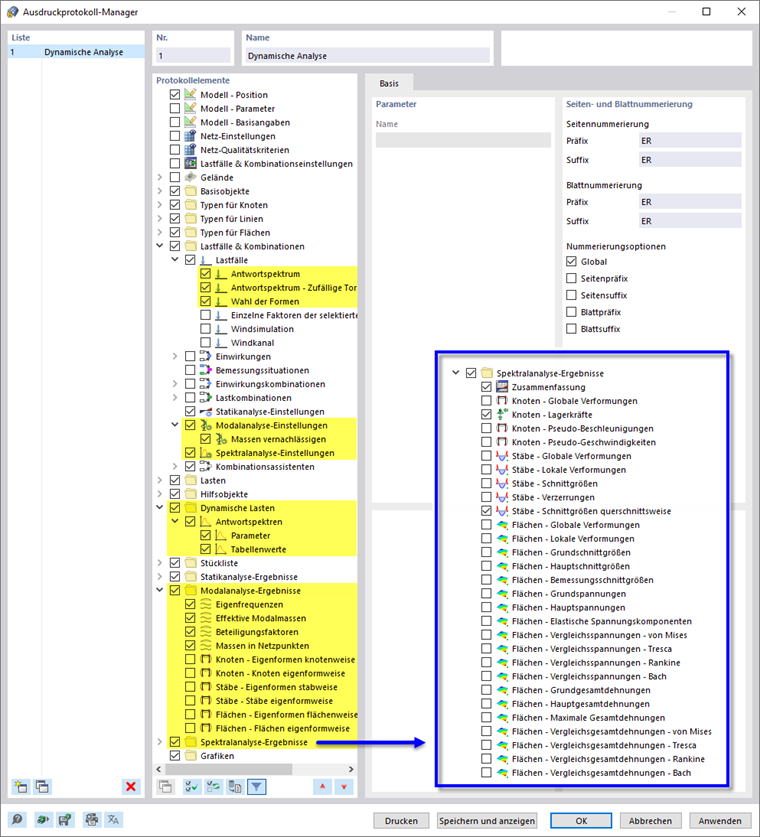Screen dimensions: 760x837
Task: Click the Drucken button
Action: 401,820
